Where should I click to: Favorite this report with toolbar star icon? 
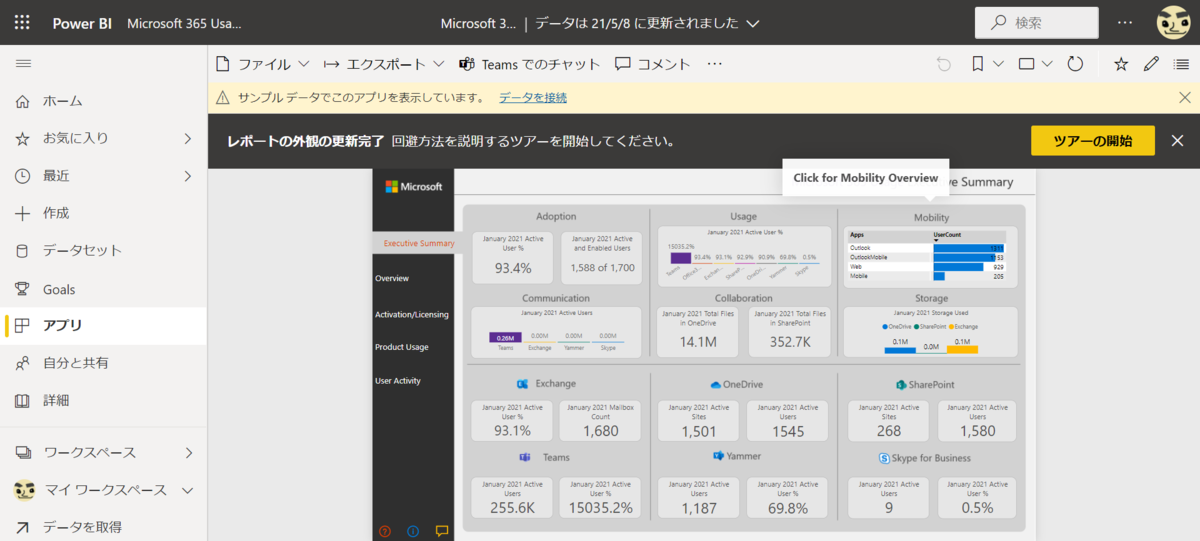pyautogui.click(x=1121, y=64)
